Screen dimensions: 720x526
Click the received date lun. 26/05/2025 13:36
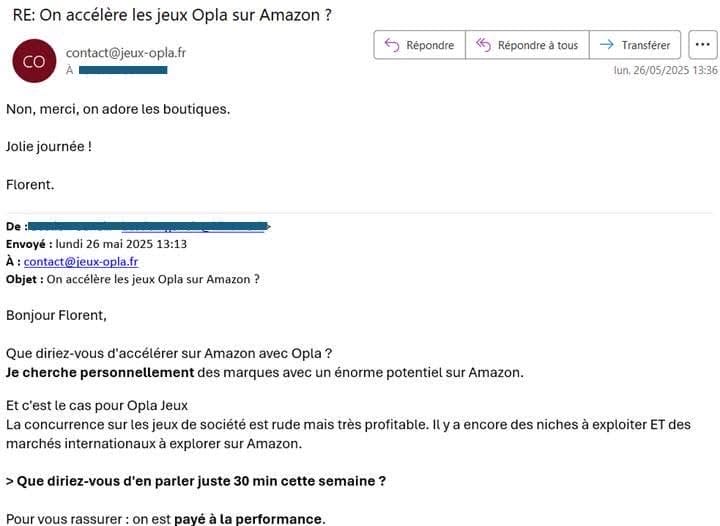click(x=665, y=71)
